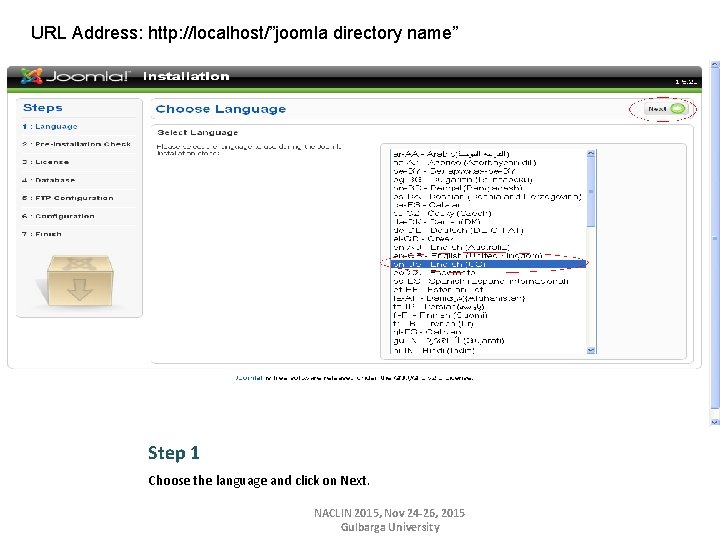Select gl-ES Galician language
Screen dimensions: 720x540
428,332
